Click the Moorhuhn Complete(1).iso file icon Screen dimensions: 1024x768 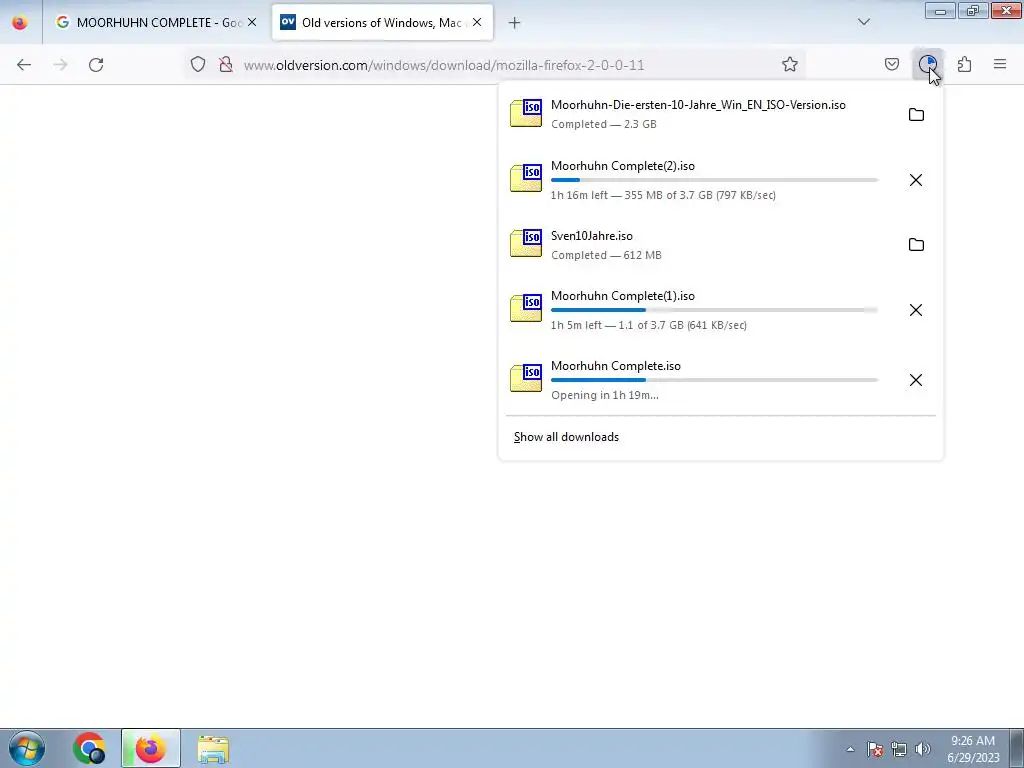coord(526,308)
